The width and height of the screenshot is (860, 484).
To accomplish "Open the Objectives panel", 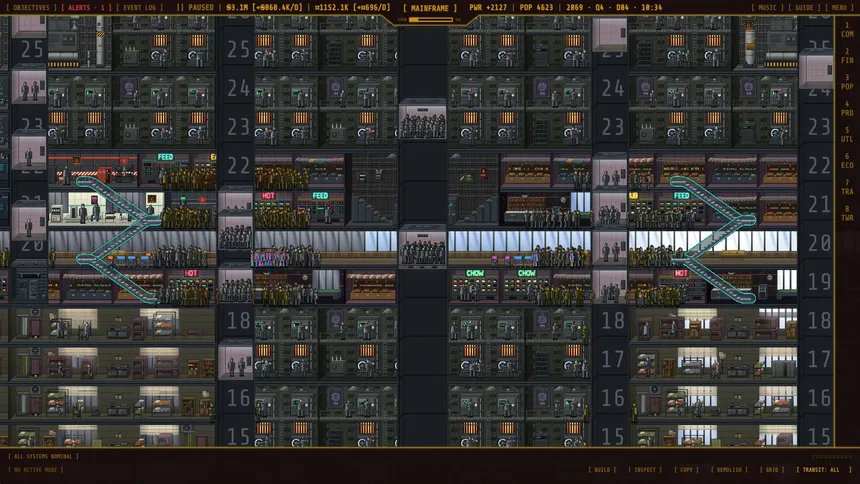I will [31, 8].
